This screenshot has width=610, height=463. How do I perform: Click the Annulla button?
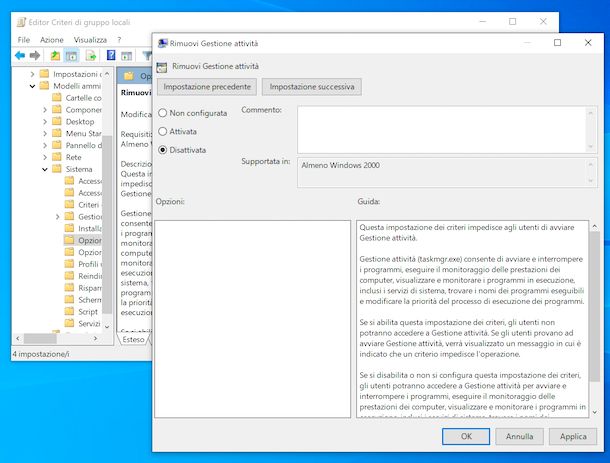(519, 437)
